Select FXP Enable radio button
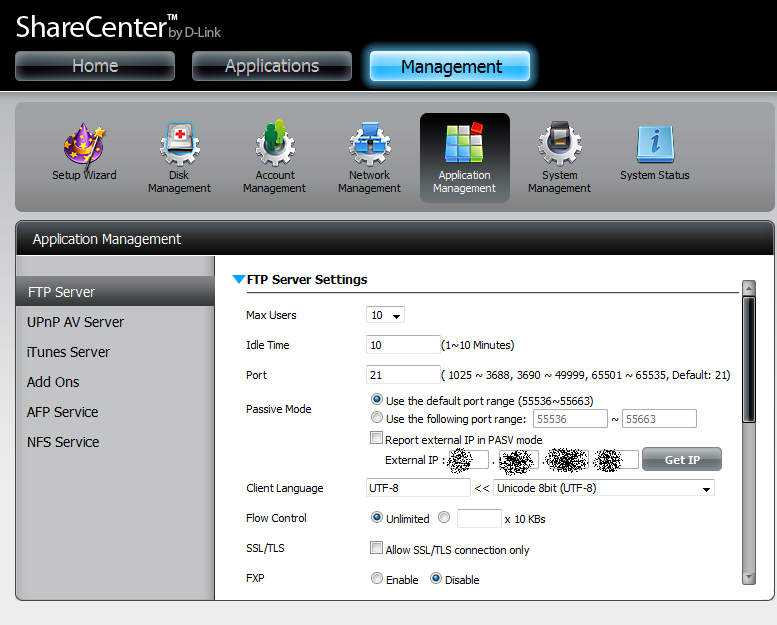777x625 pixels. 377,578
